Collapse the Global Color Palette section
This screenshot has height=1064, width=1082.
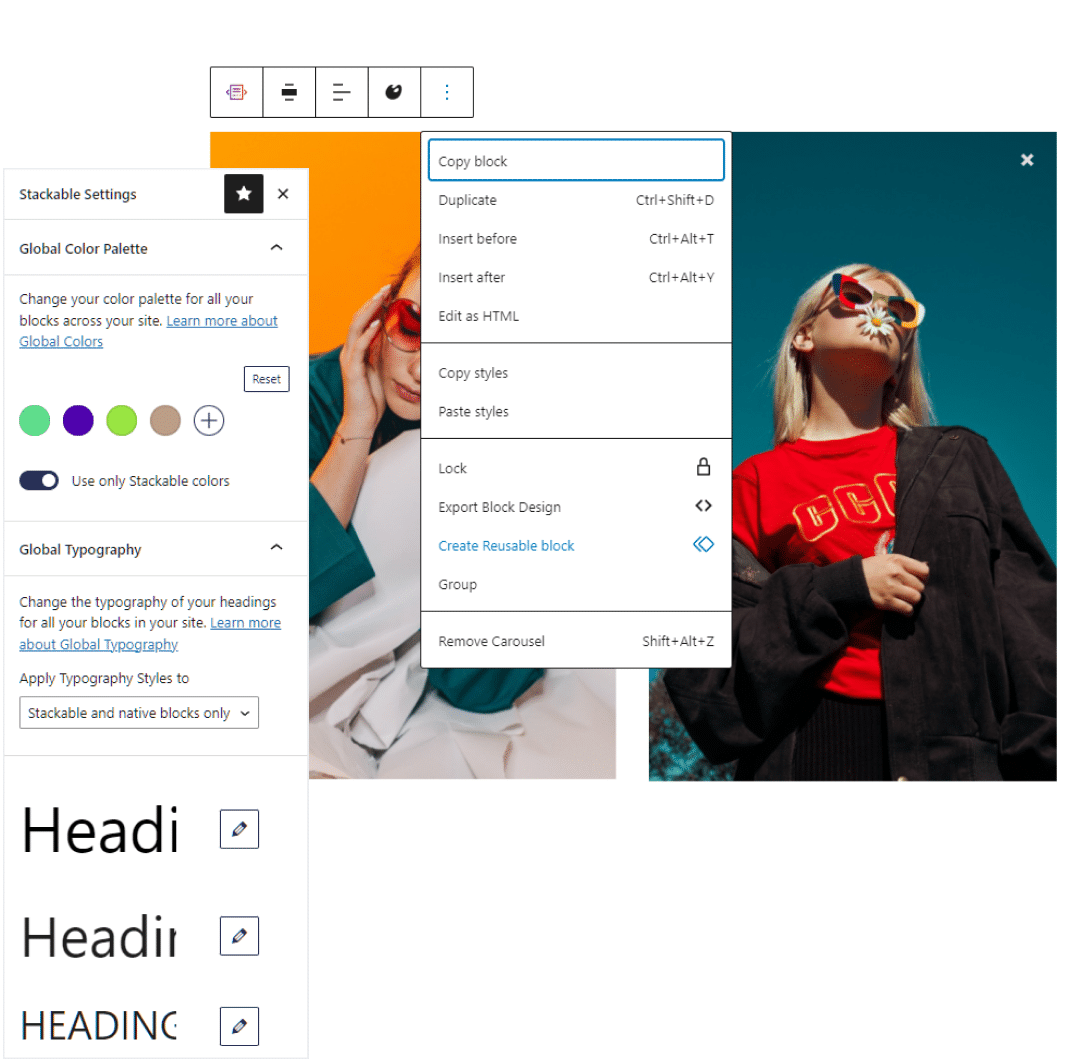277,248
